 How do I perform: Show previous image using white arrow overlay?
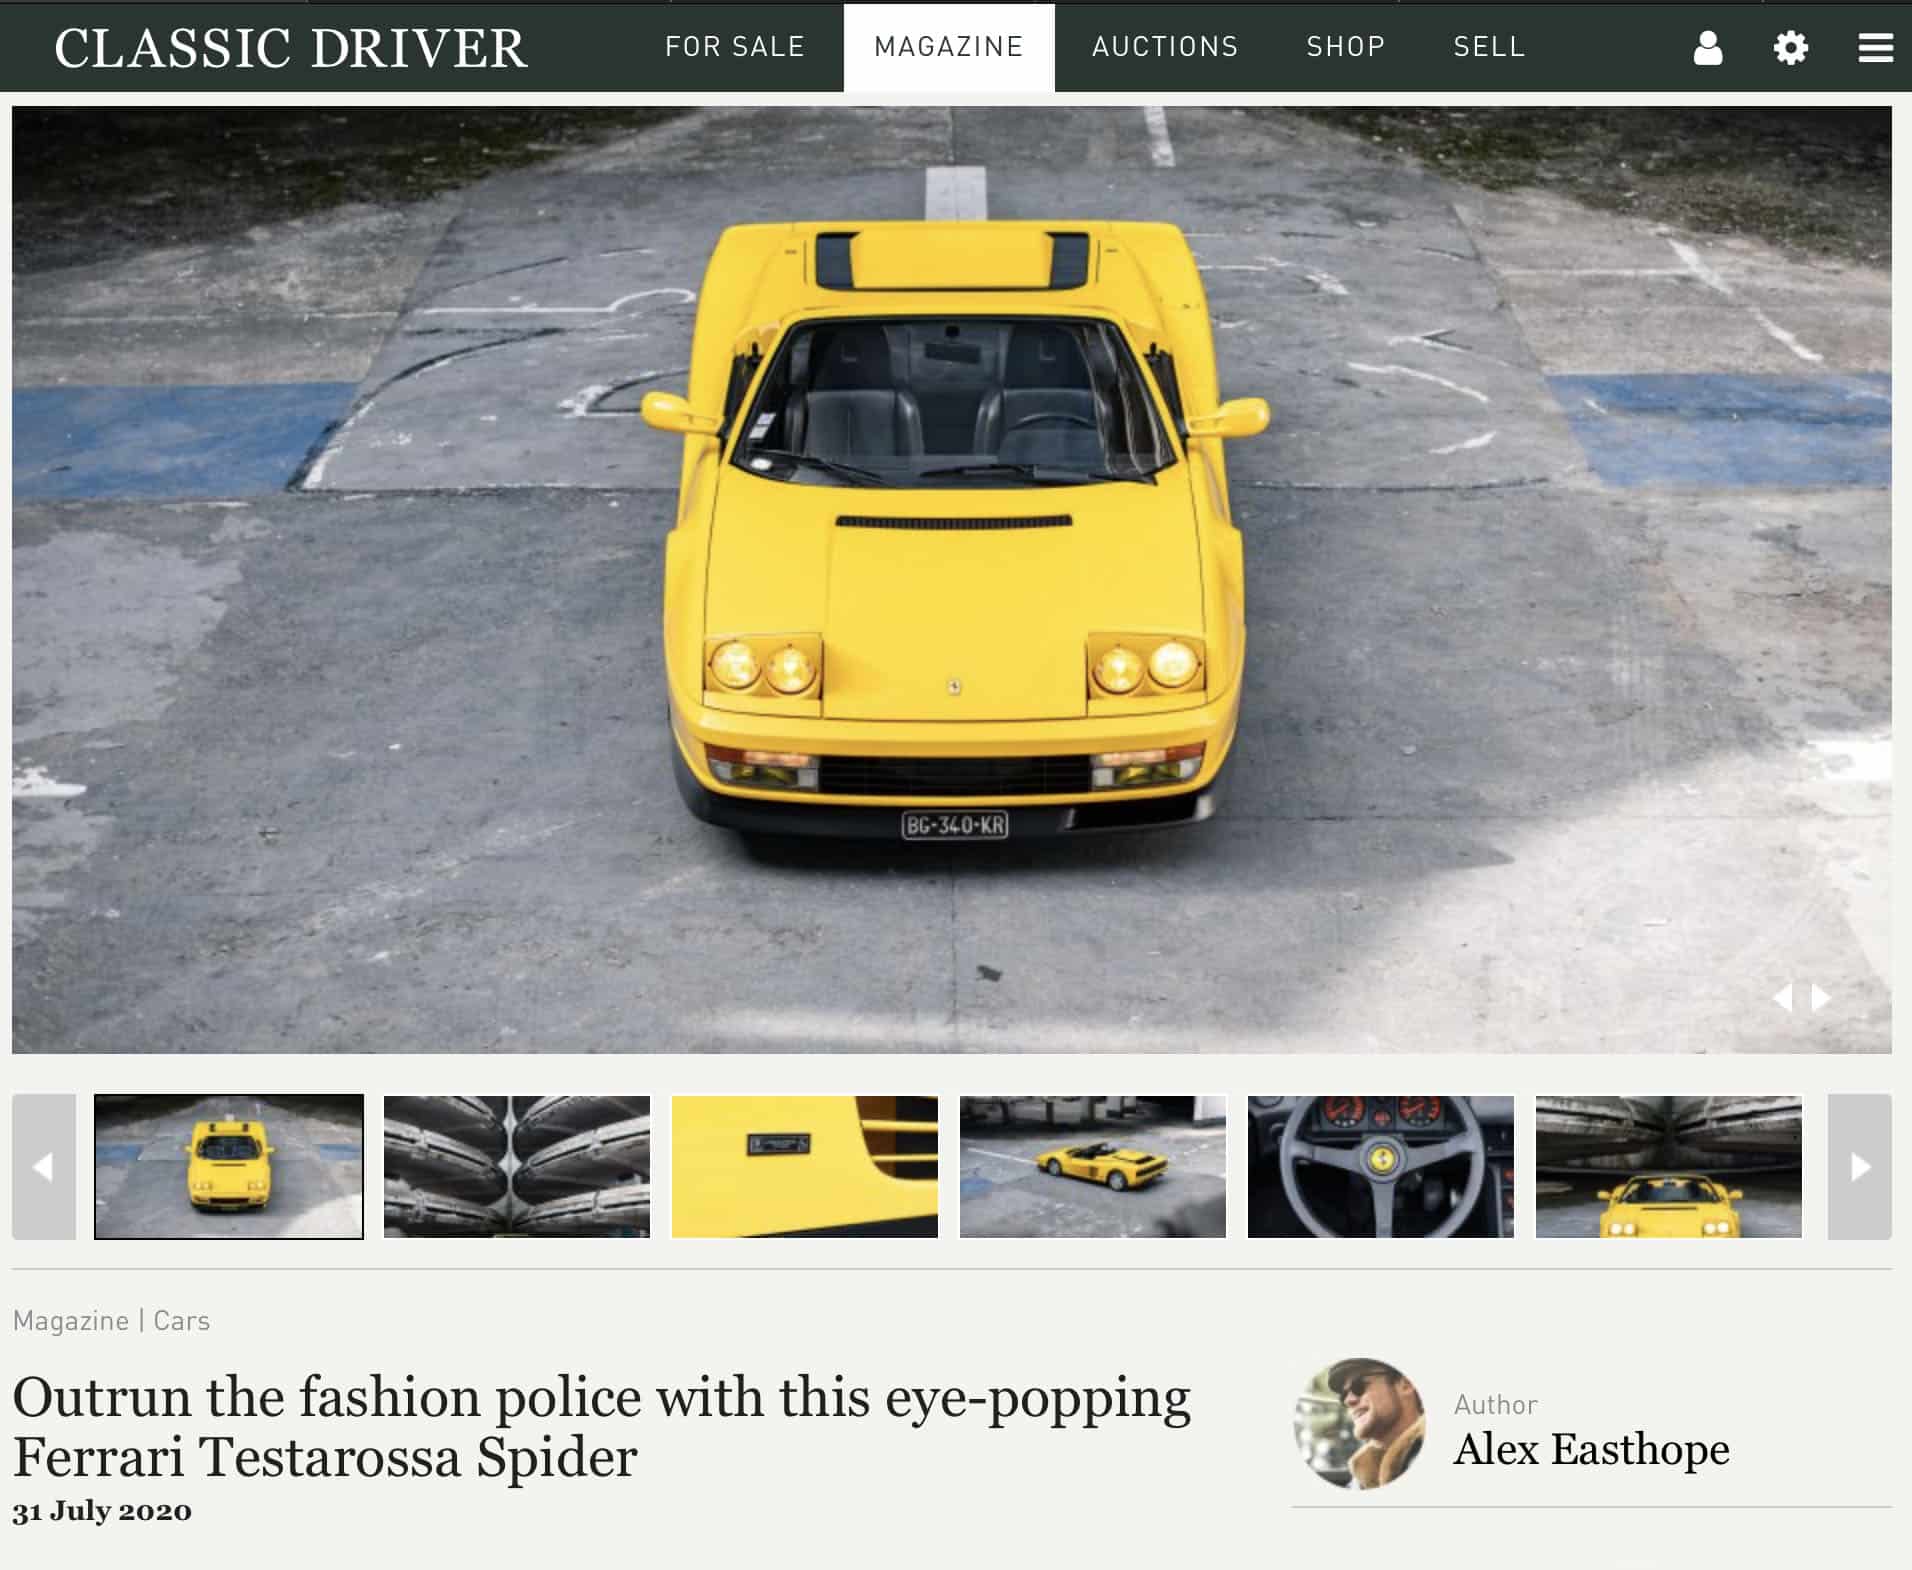point(1782,997)
